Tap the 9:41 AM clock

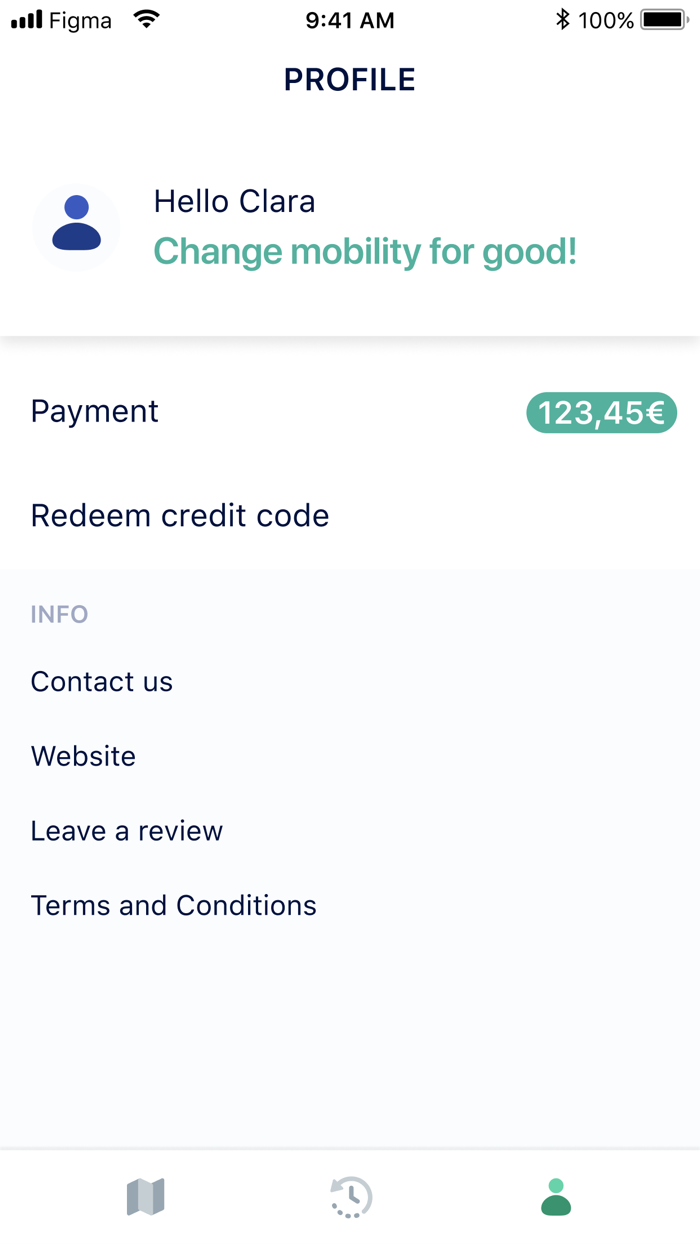(x=350, y=19)
